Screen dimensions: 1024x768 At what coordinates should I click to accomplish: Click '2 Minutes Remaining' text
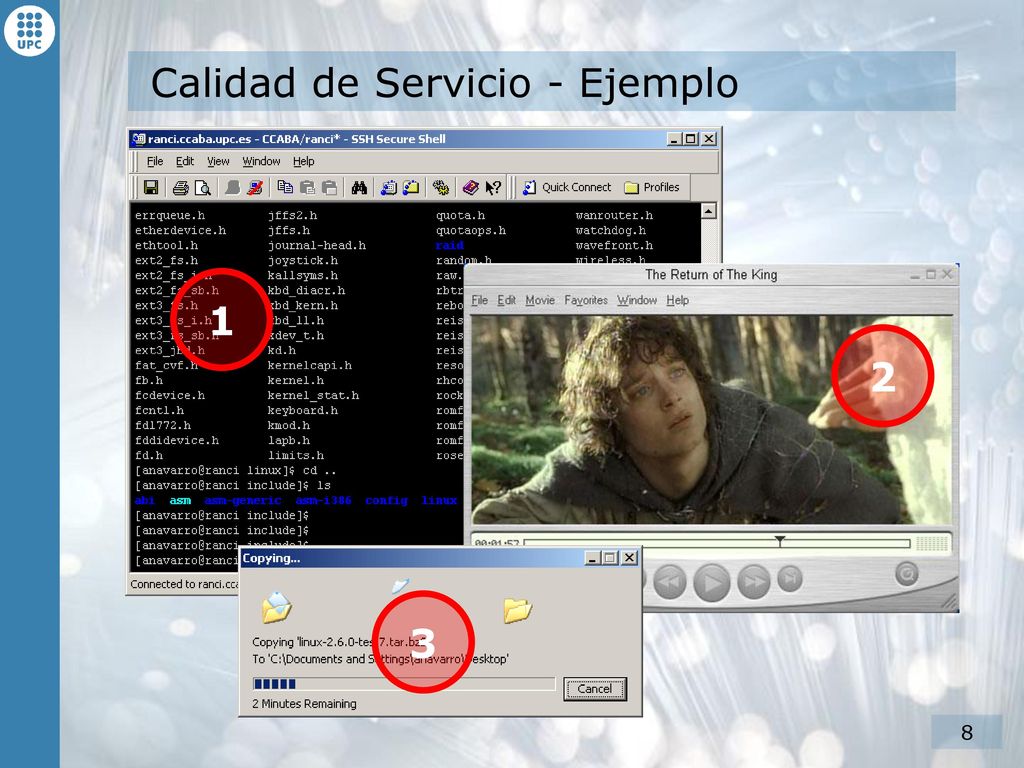click(x=304, y=704)
